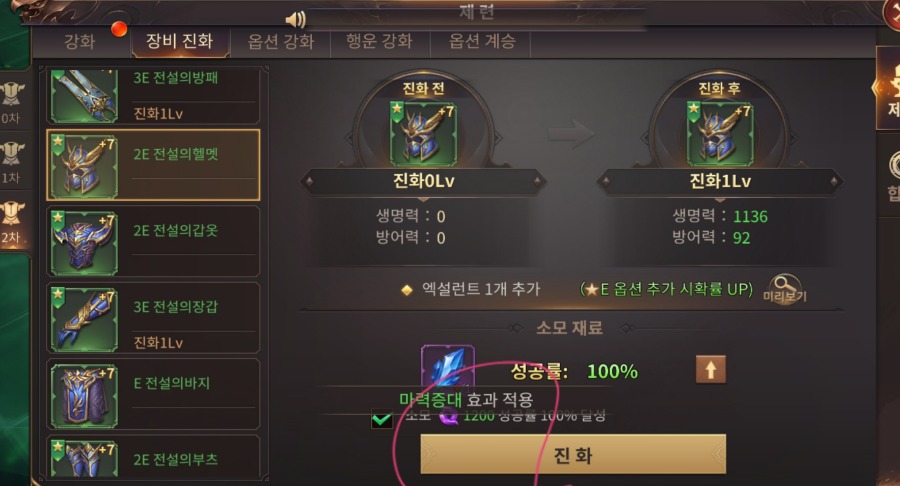Switch to the 옵션 강화 tab
This screenshot has width=900, height=486.
(281, 41)
